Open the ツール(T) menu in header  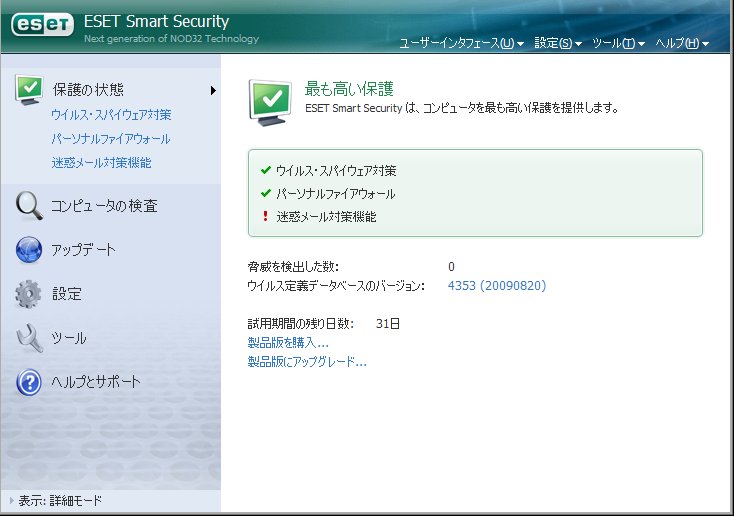pos(613,43)
